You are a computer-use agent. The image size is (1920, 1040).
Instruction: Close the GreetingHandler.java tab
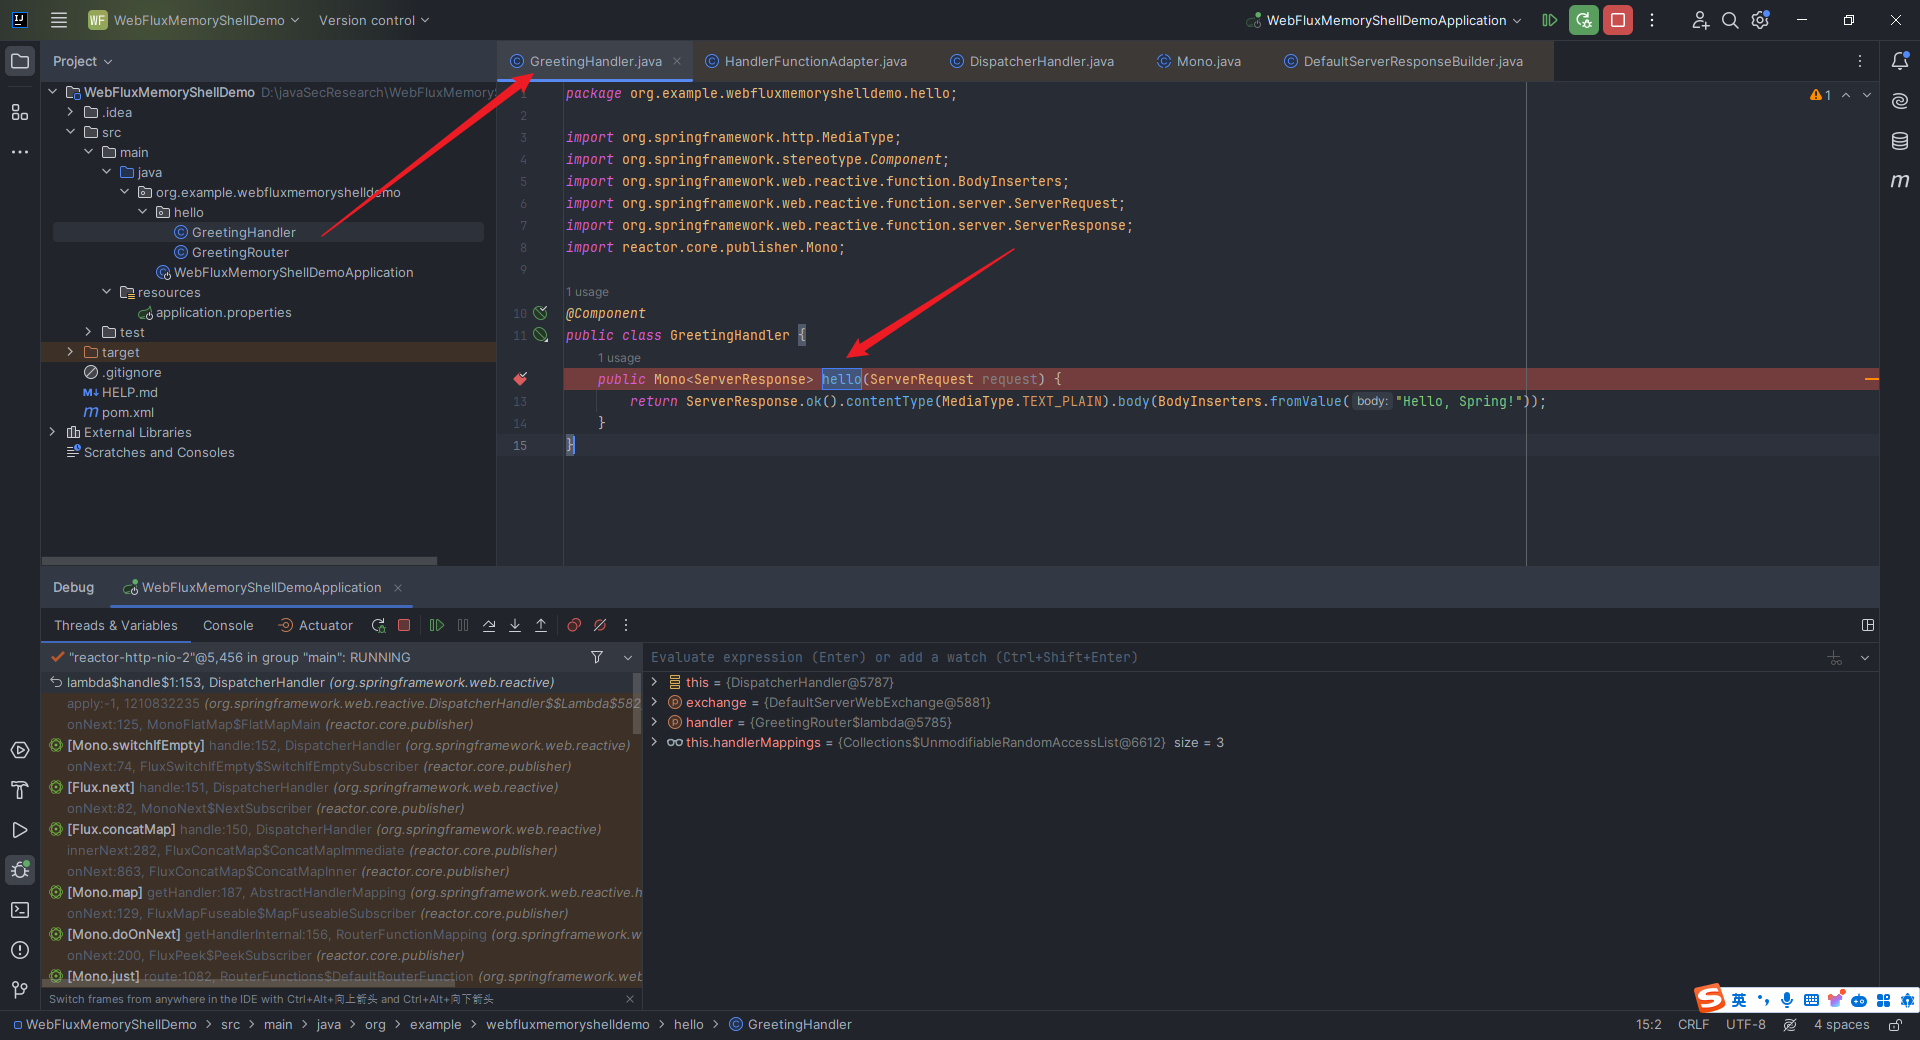677,61
